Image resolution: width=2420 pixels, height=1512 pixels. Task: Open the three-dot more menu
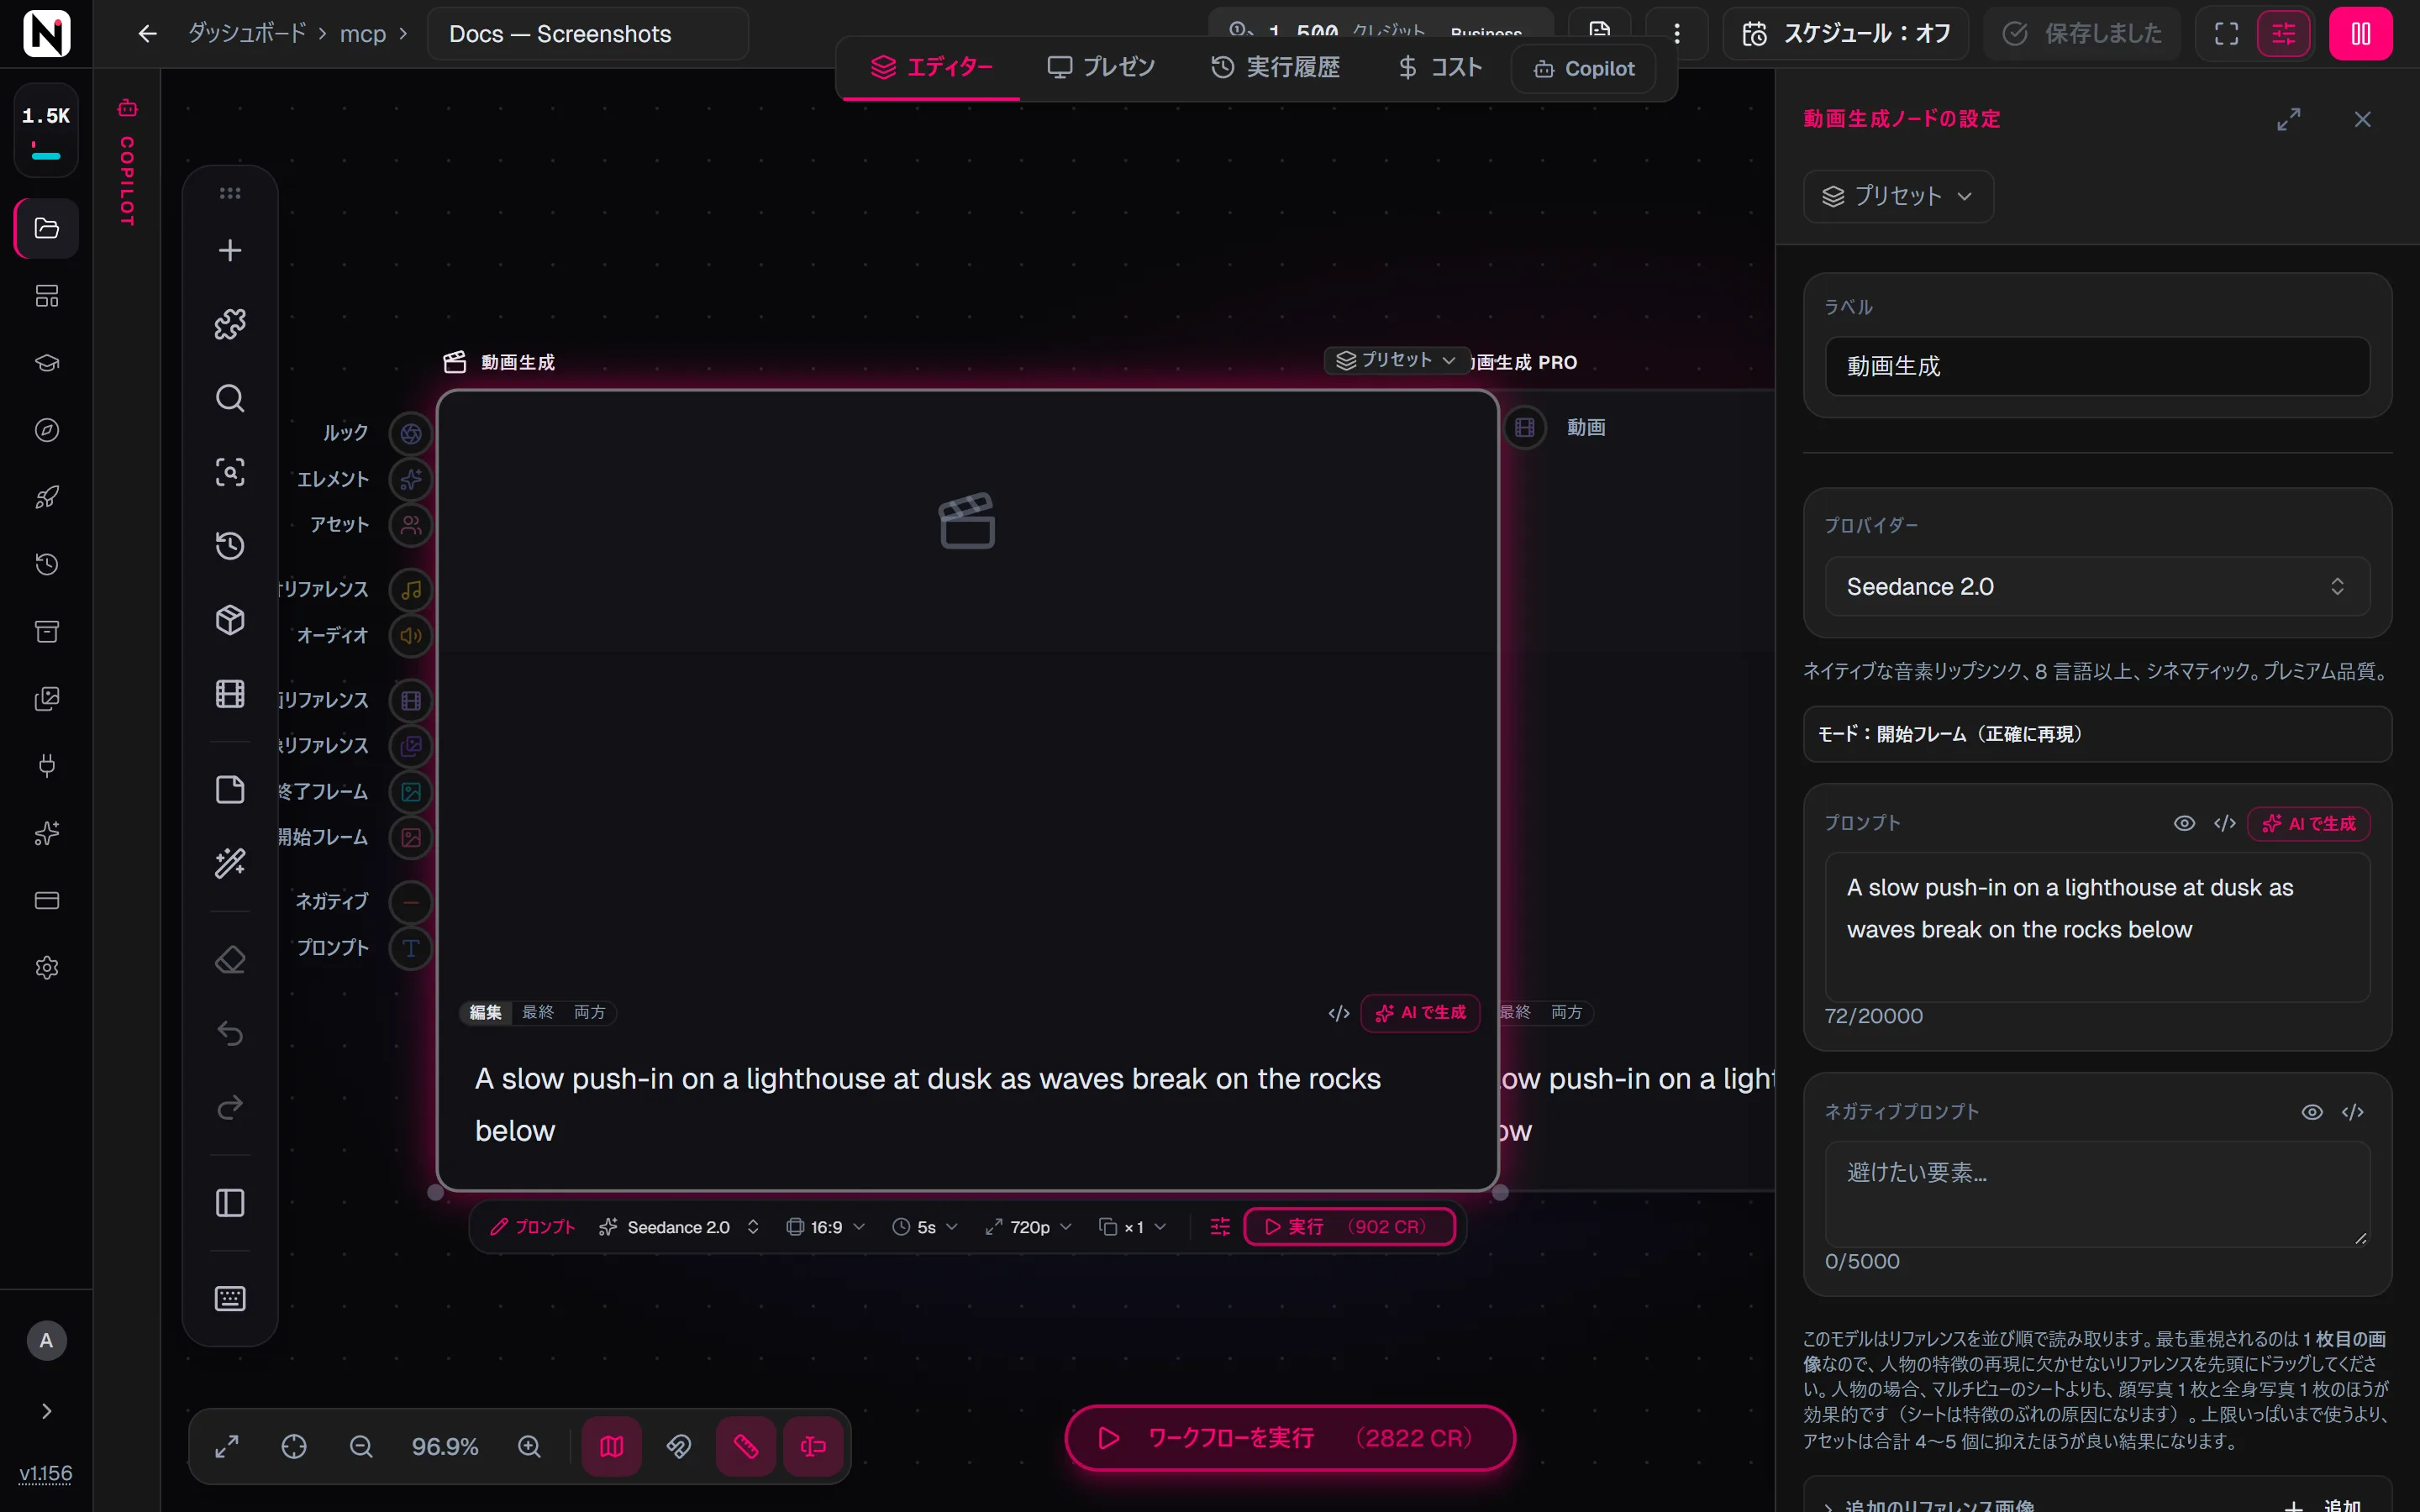click(x=1677, y=34)
